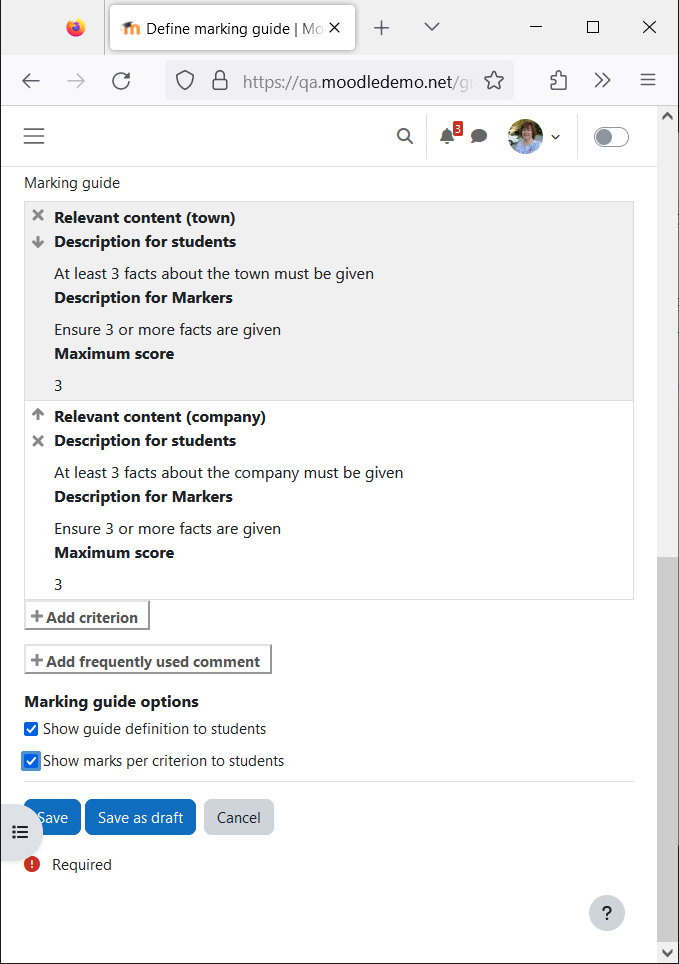Expand the user profile menu
This screenshot has width=679, height=964.
tap(533, 136)
